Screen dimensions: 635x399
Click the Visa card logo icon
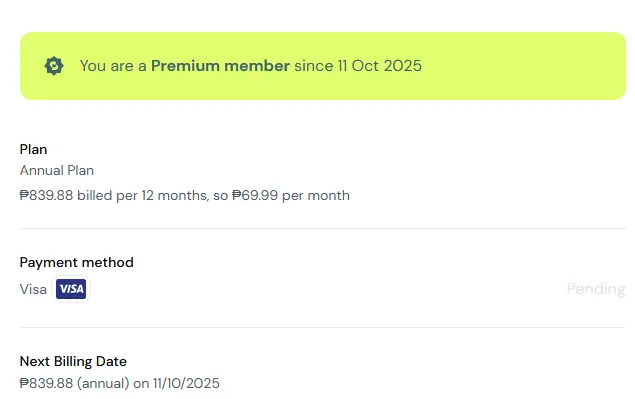point(71,289)
